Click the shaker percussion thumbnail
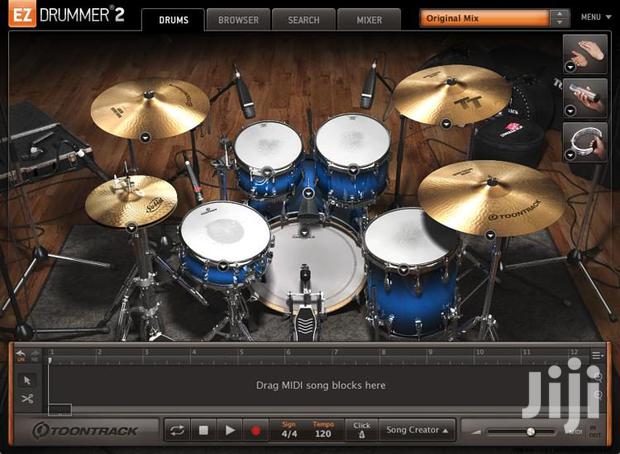This screenshot has width=620, height=454. (585, 98)
